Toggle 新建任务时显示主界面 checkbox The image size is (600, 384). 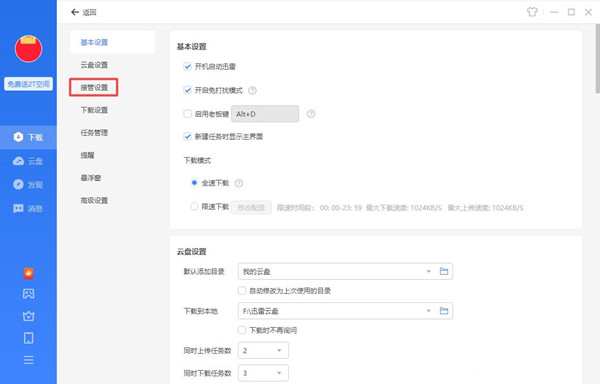(x=188, y=137)
